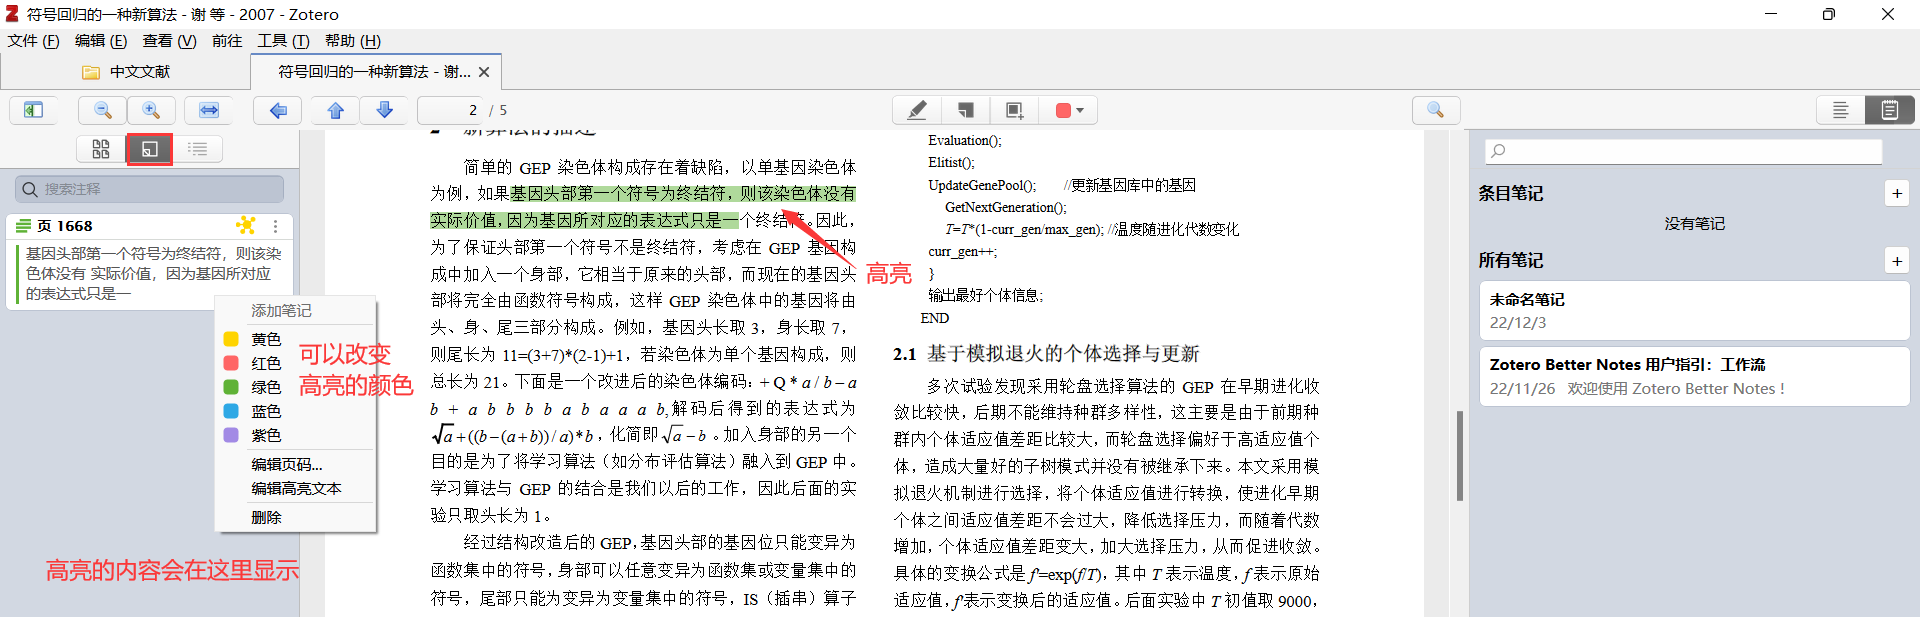Select the highlight text tool
The width and height of the screenshot is (1920, 617).
(x=916, y=110)
